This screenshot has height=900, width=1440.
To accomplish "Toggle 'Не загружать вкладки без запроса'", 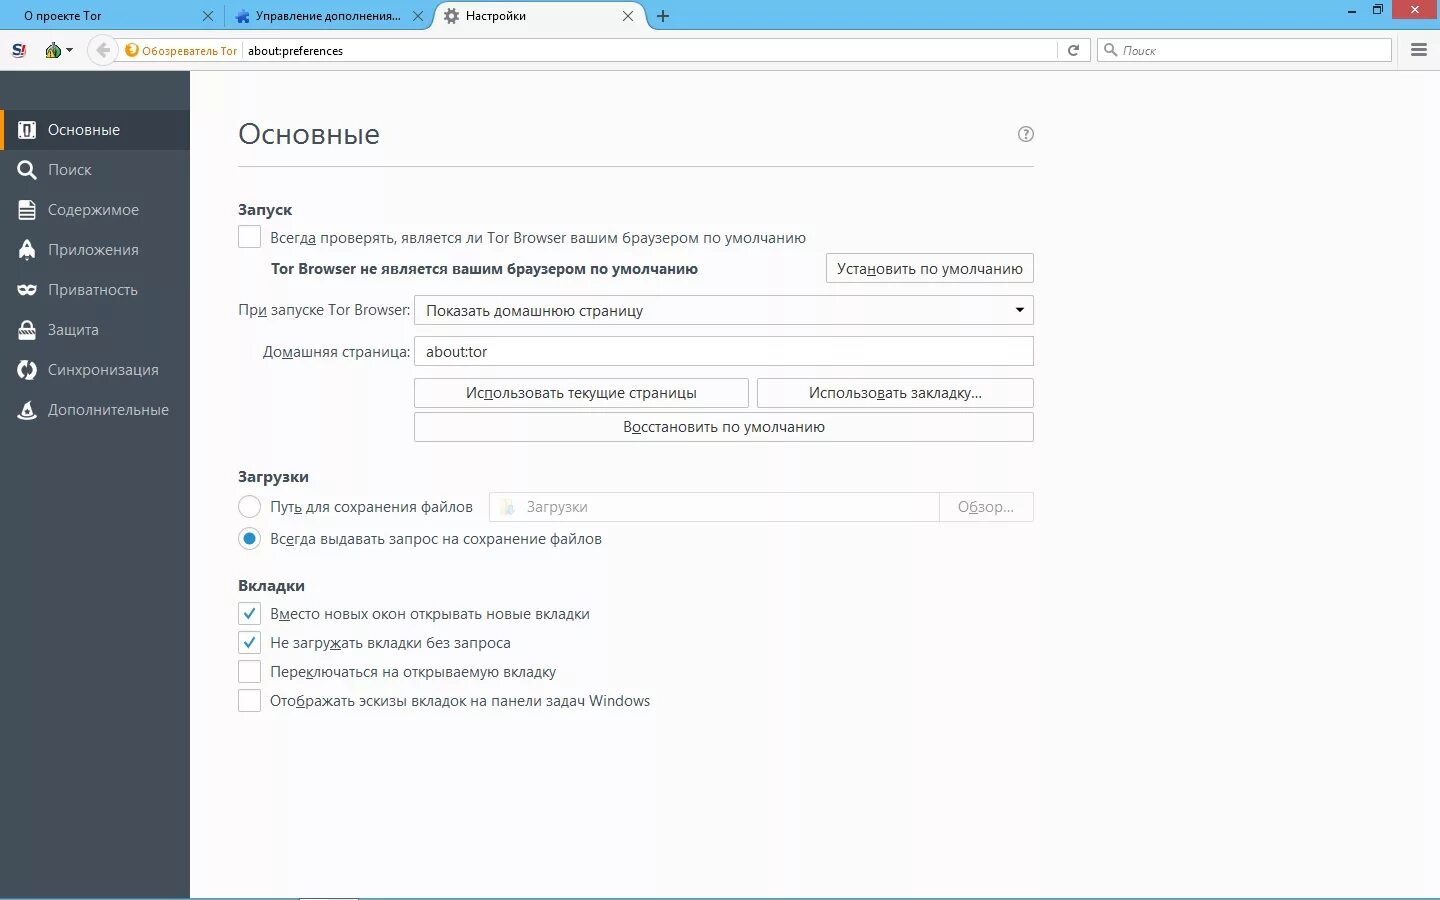I will pyautogui.click(x=250, y=643).
